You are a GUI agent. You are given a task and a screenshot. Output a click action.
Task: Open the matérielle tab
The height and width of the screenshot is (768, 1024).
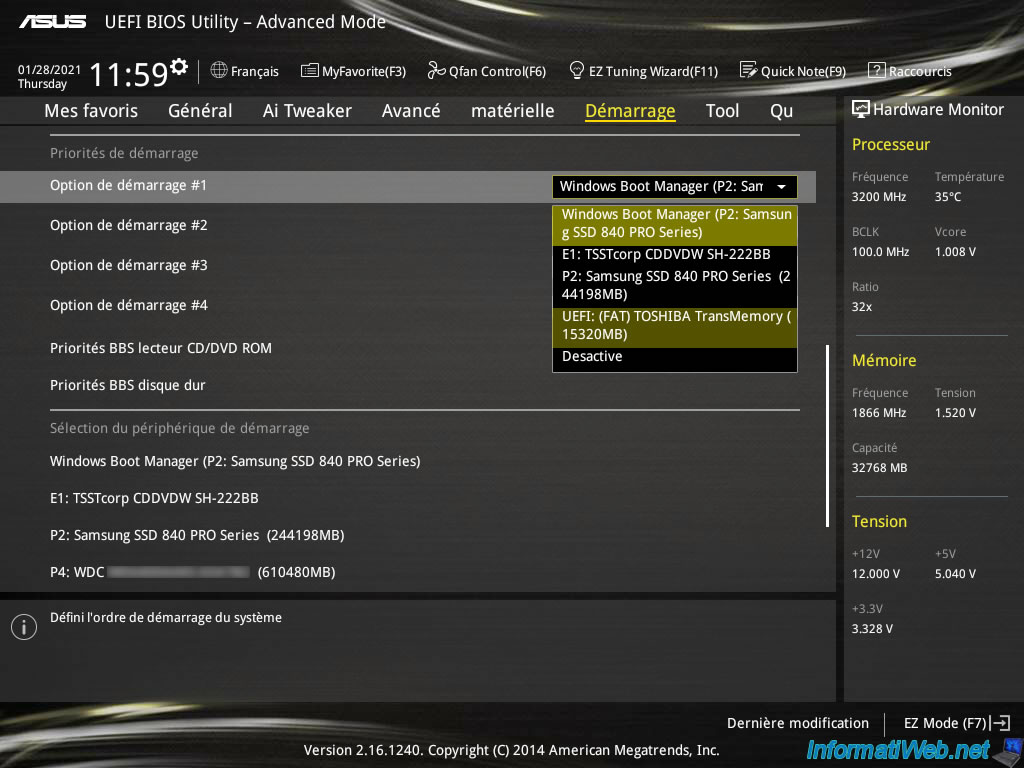click(513, 111)
